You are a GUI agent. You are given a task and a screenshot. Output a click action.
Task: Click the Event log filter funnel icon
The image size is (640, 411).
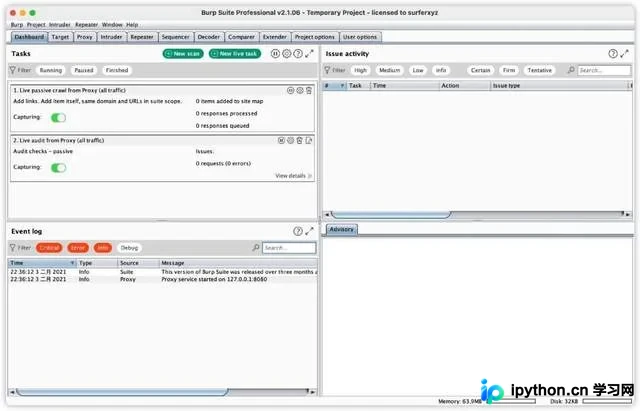point(12,248)
